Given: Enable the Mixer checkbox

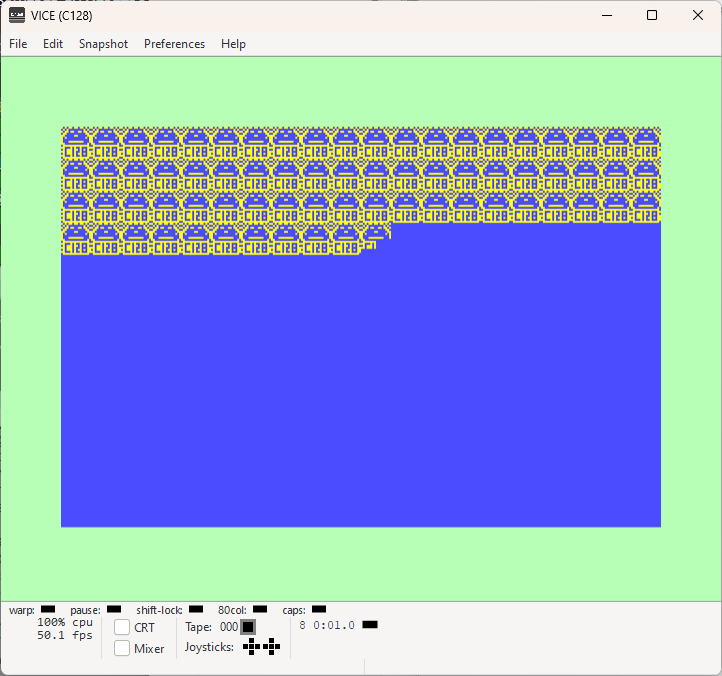Looking at the screenshot, I should coord(122,648).
